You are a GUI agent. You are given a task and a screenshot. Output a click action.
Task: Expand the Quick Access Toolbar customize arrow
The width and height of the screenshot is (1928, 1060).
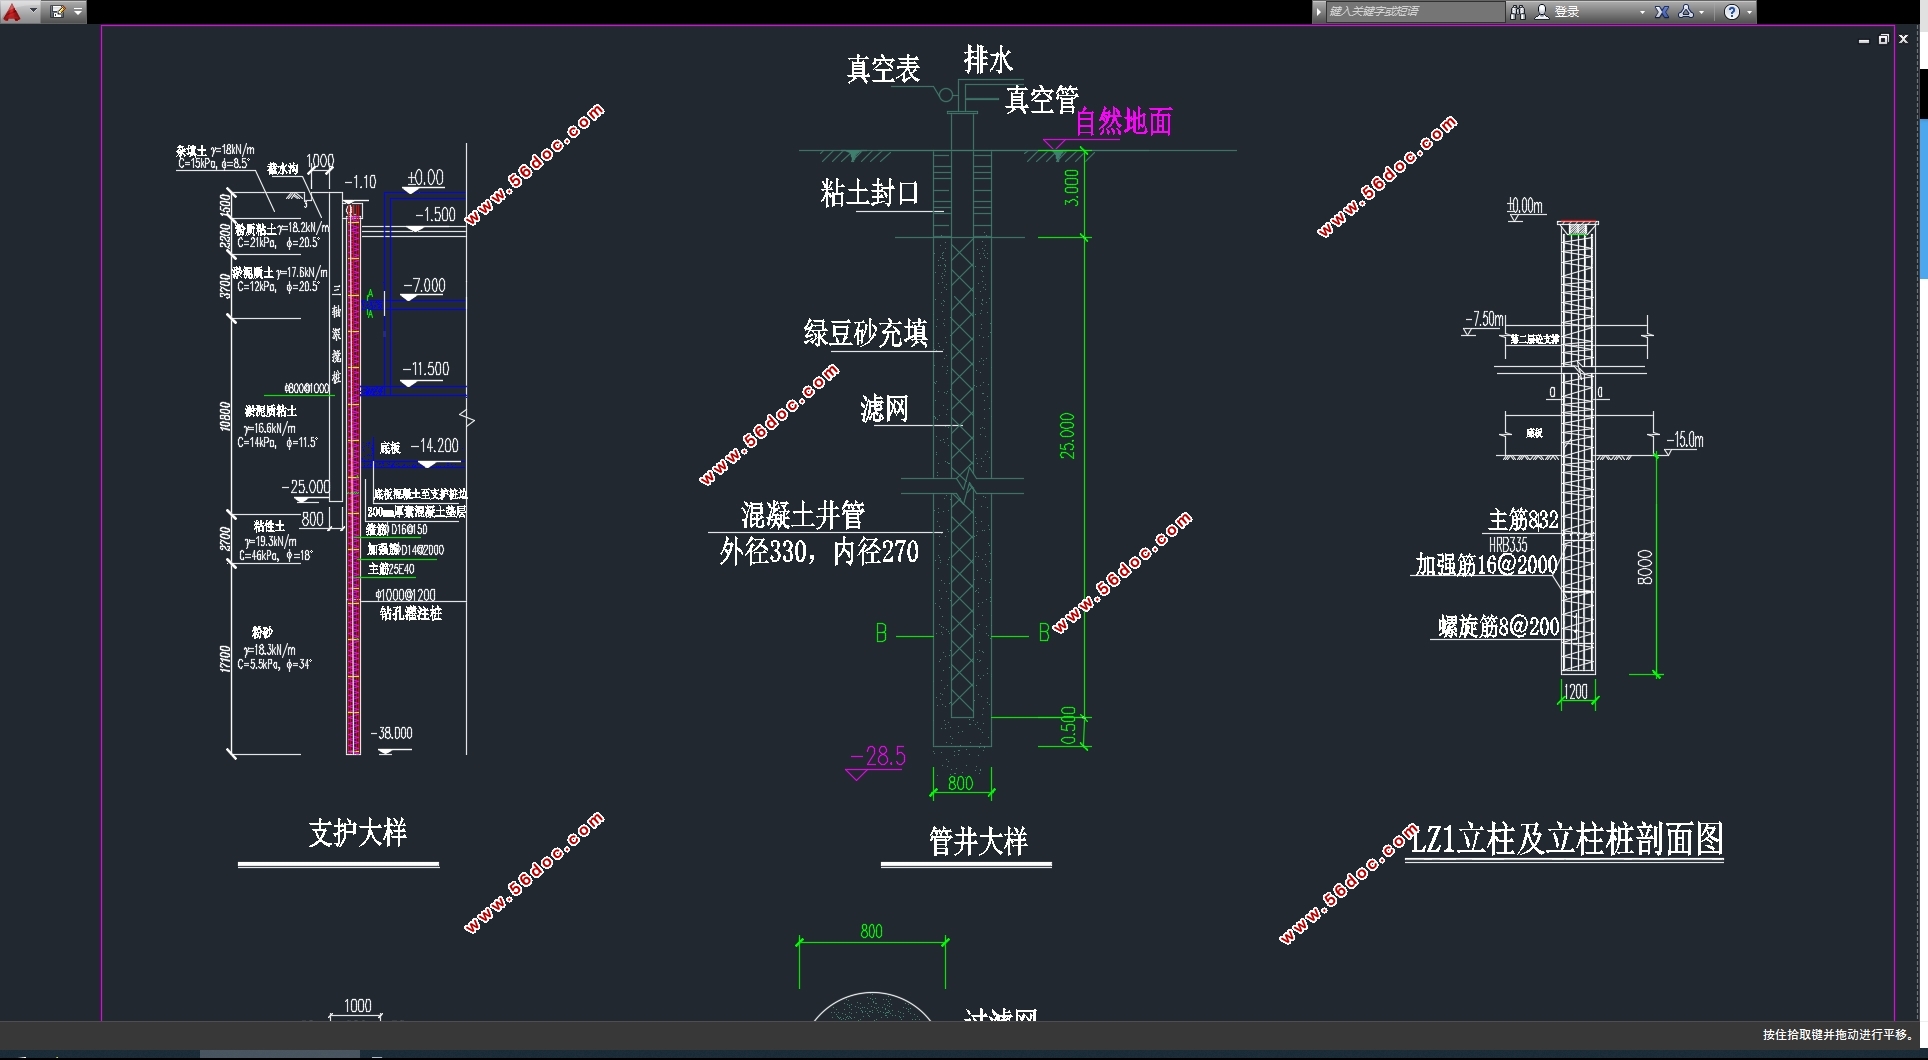click(78, 12)
